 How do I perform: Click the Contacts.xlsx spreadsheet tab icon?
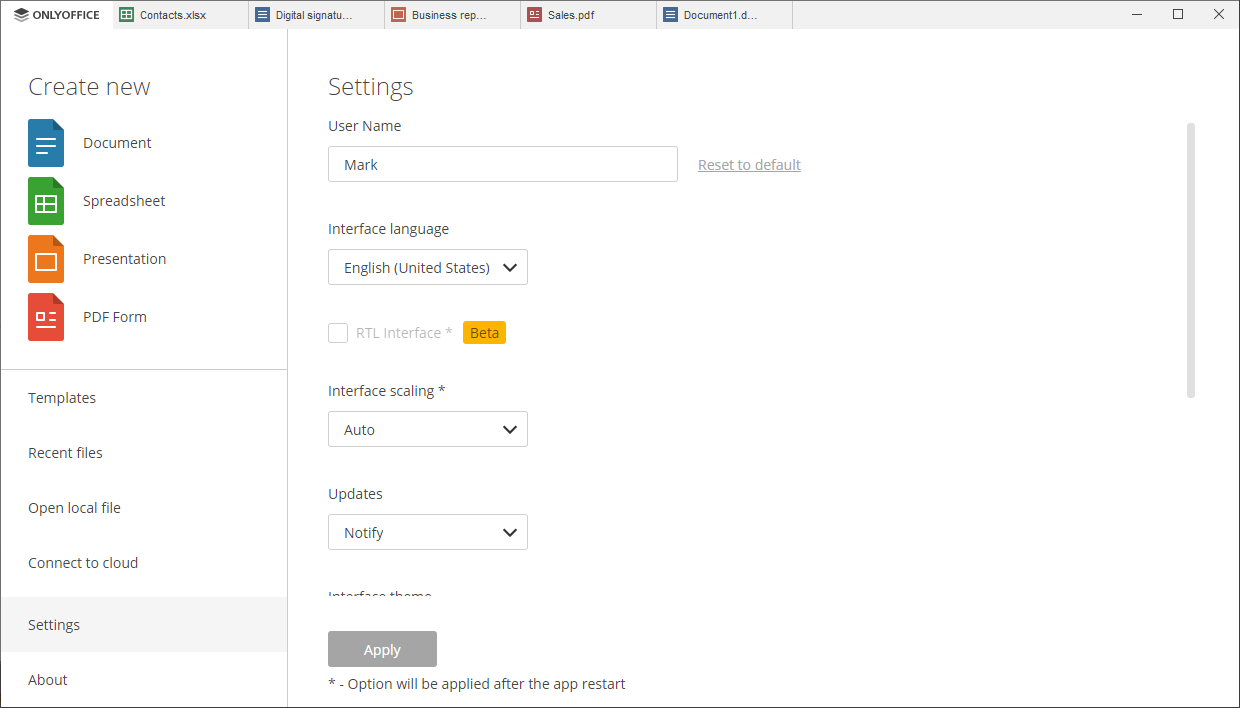(x=126, y=15)
